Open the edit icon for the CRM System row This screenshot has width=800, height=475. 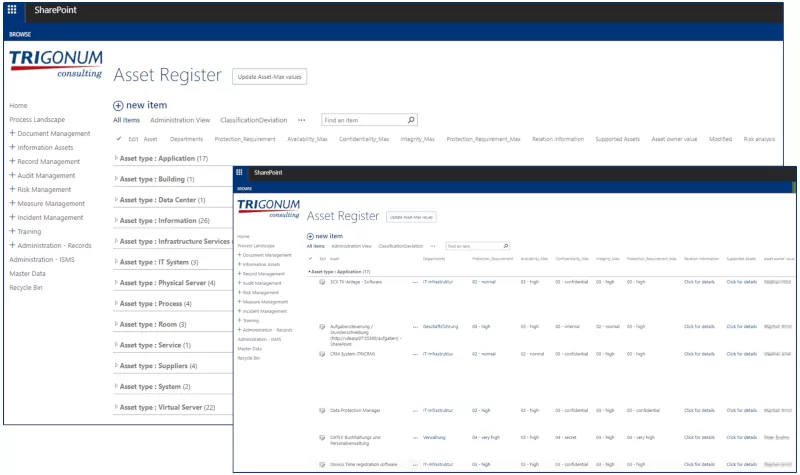(322, 354)
